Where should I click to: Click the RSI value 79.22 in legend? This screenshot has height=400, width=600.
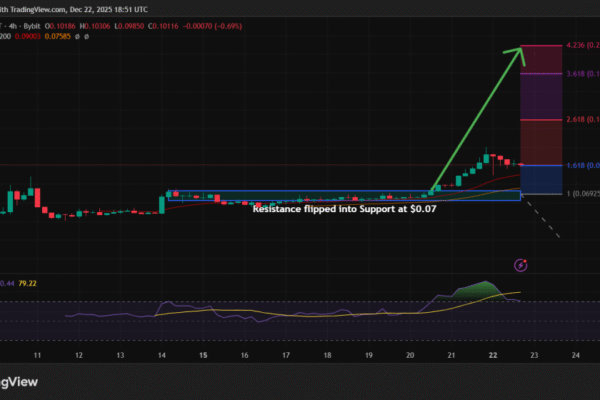click(x=40, y=284)
